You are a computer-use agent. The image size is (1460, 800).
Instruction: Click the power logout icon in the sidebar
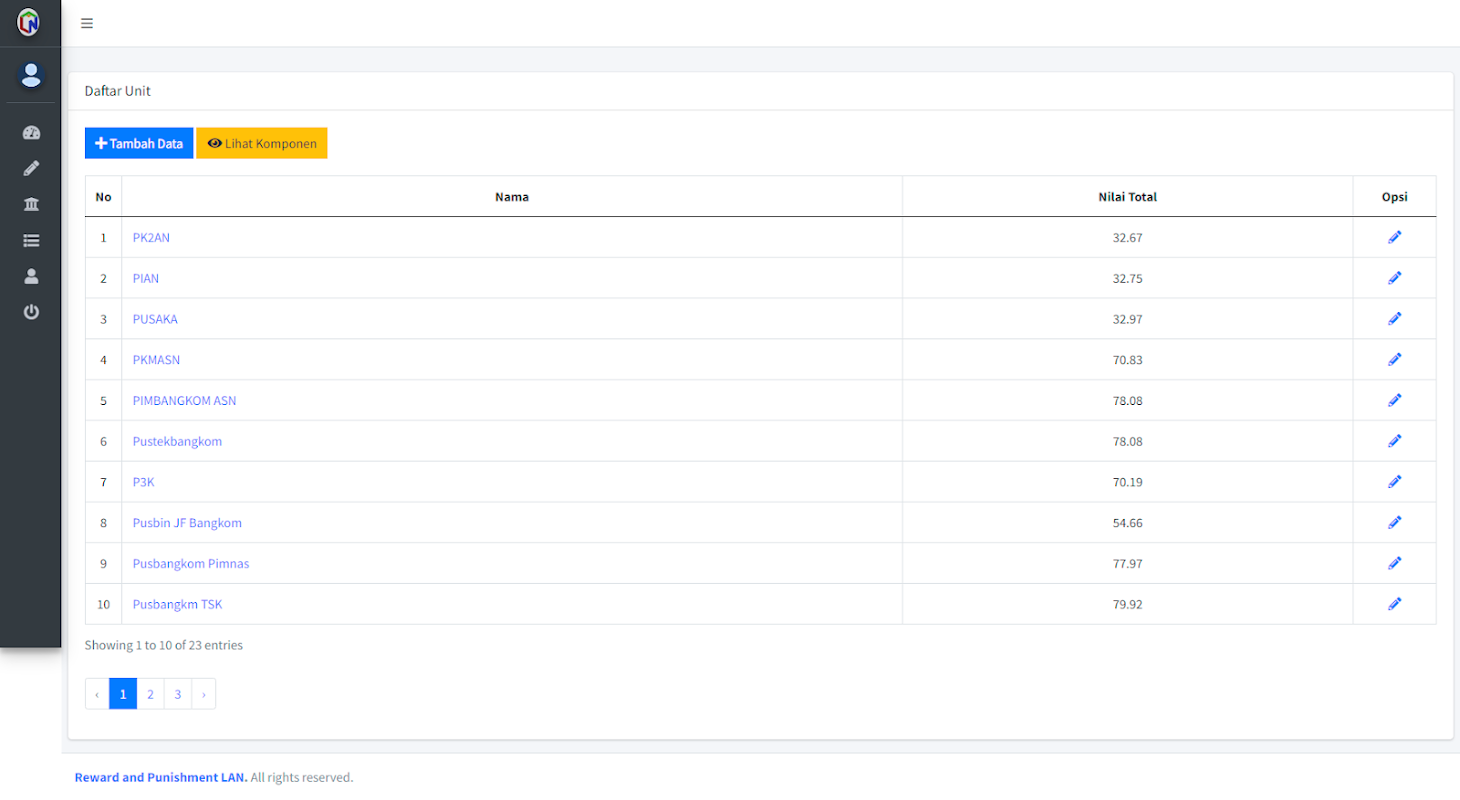point(31,312)
